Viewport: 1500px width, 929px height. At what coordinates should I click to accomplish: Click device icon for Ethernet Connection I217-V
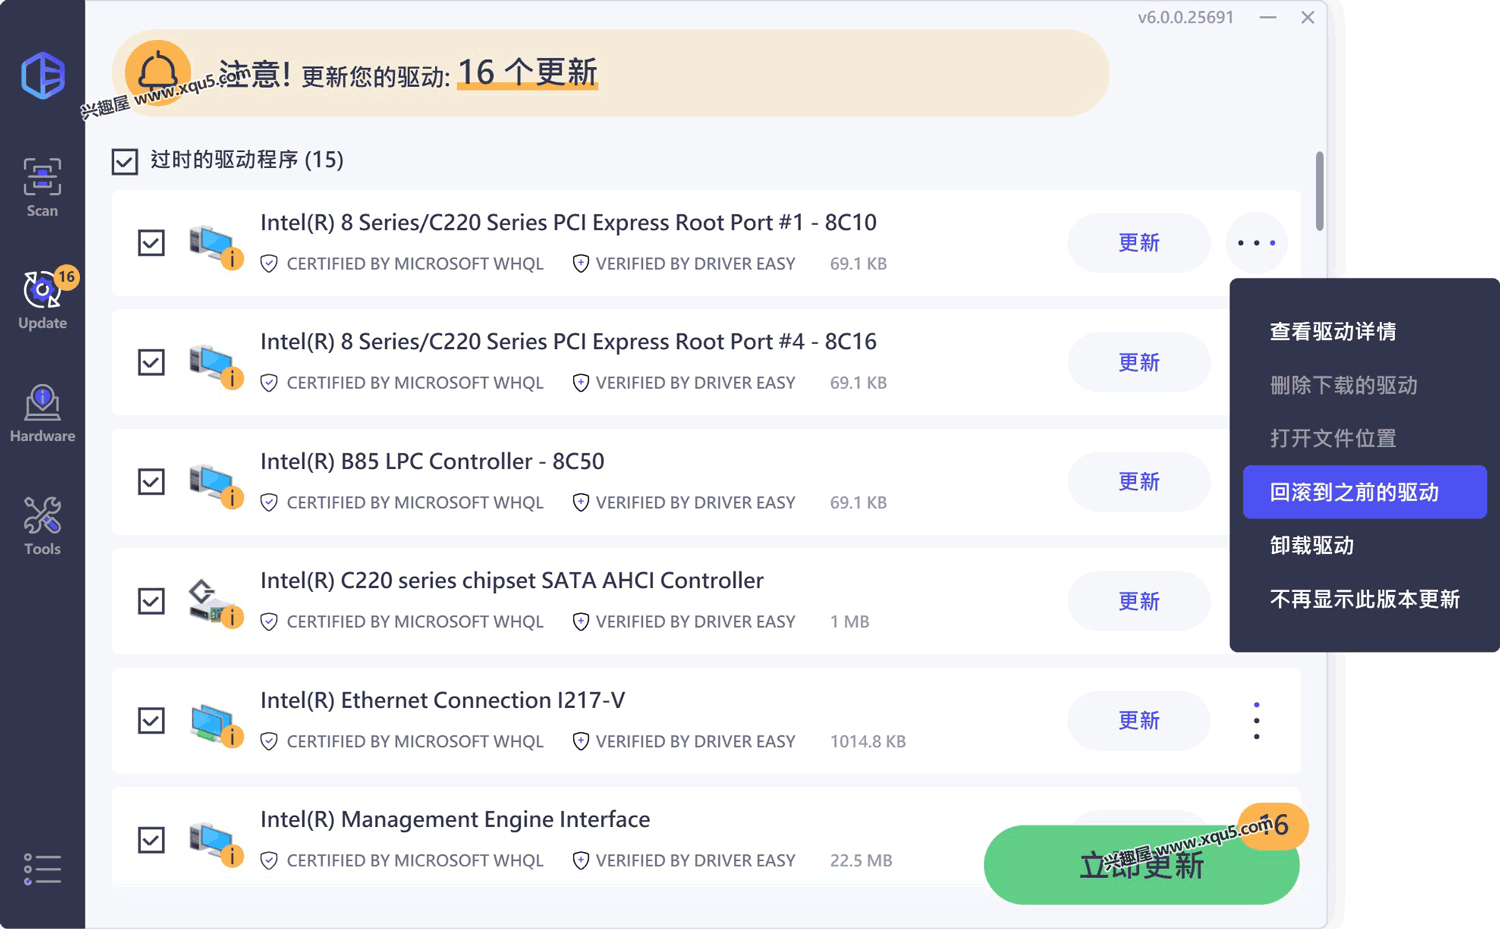click(x=215, y=723)
